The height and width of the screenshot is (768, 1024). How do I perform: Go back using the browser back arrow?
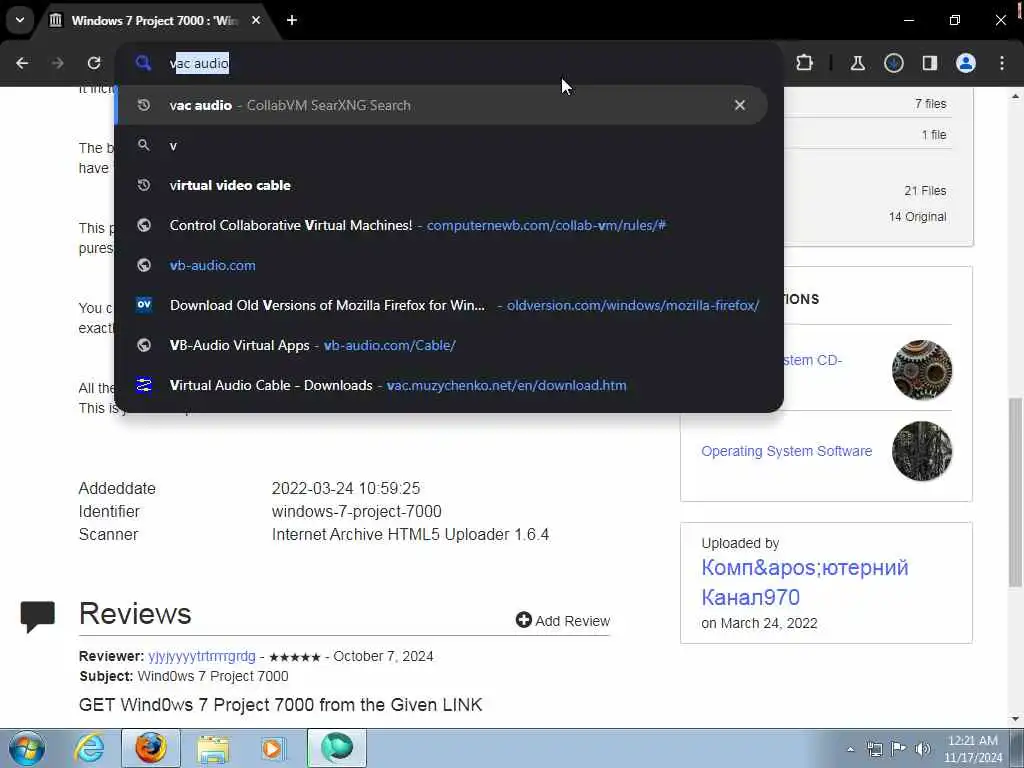(x=22, y=63)
